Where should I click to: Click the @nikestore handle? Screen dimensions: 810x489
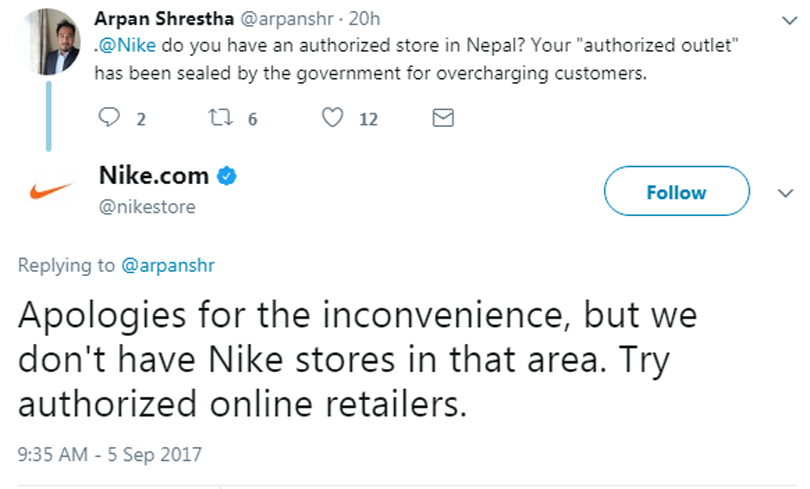coord(147,207)
